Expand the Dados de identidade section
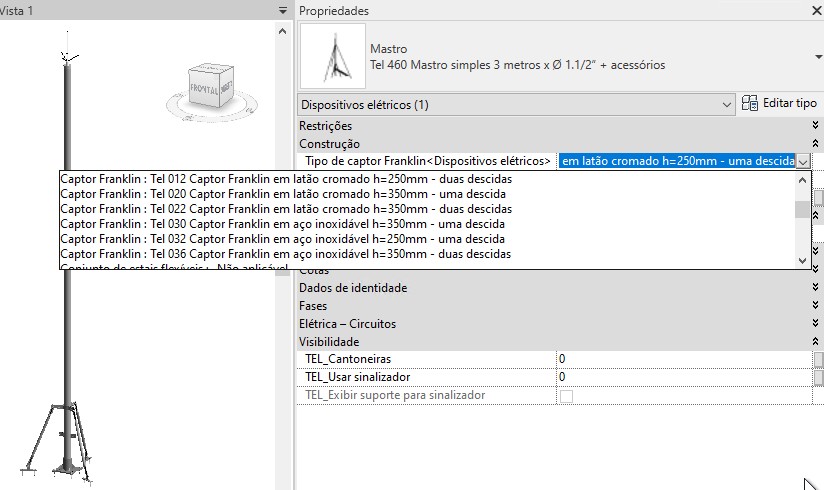824x490 pixels. 815,287
